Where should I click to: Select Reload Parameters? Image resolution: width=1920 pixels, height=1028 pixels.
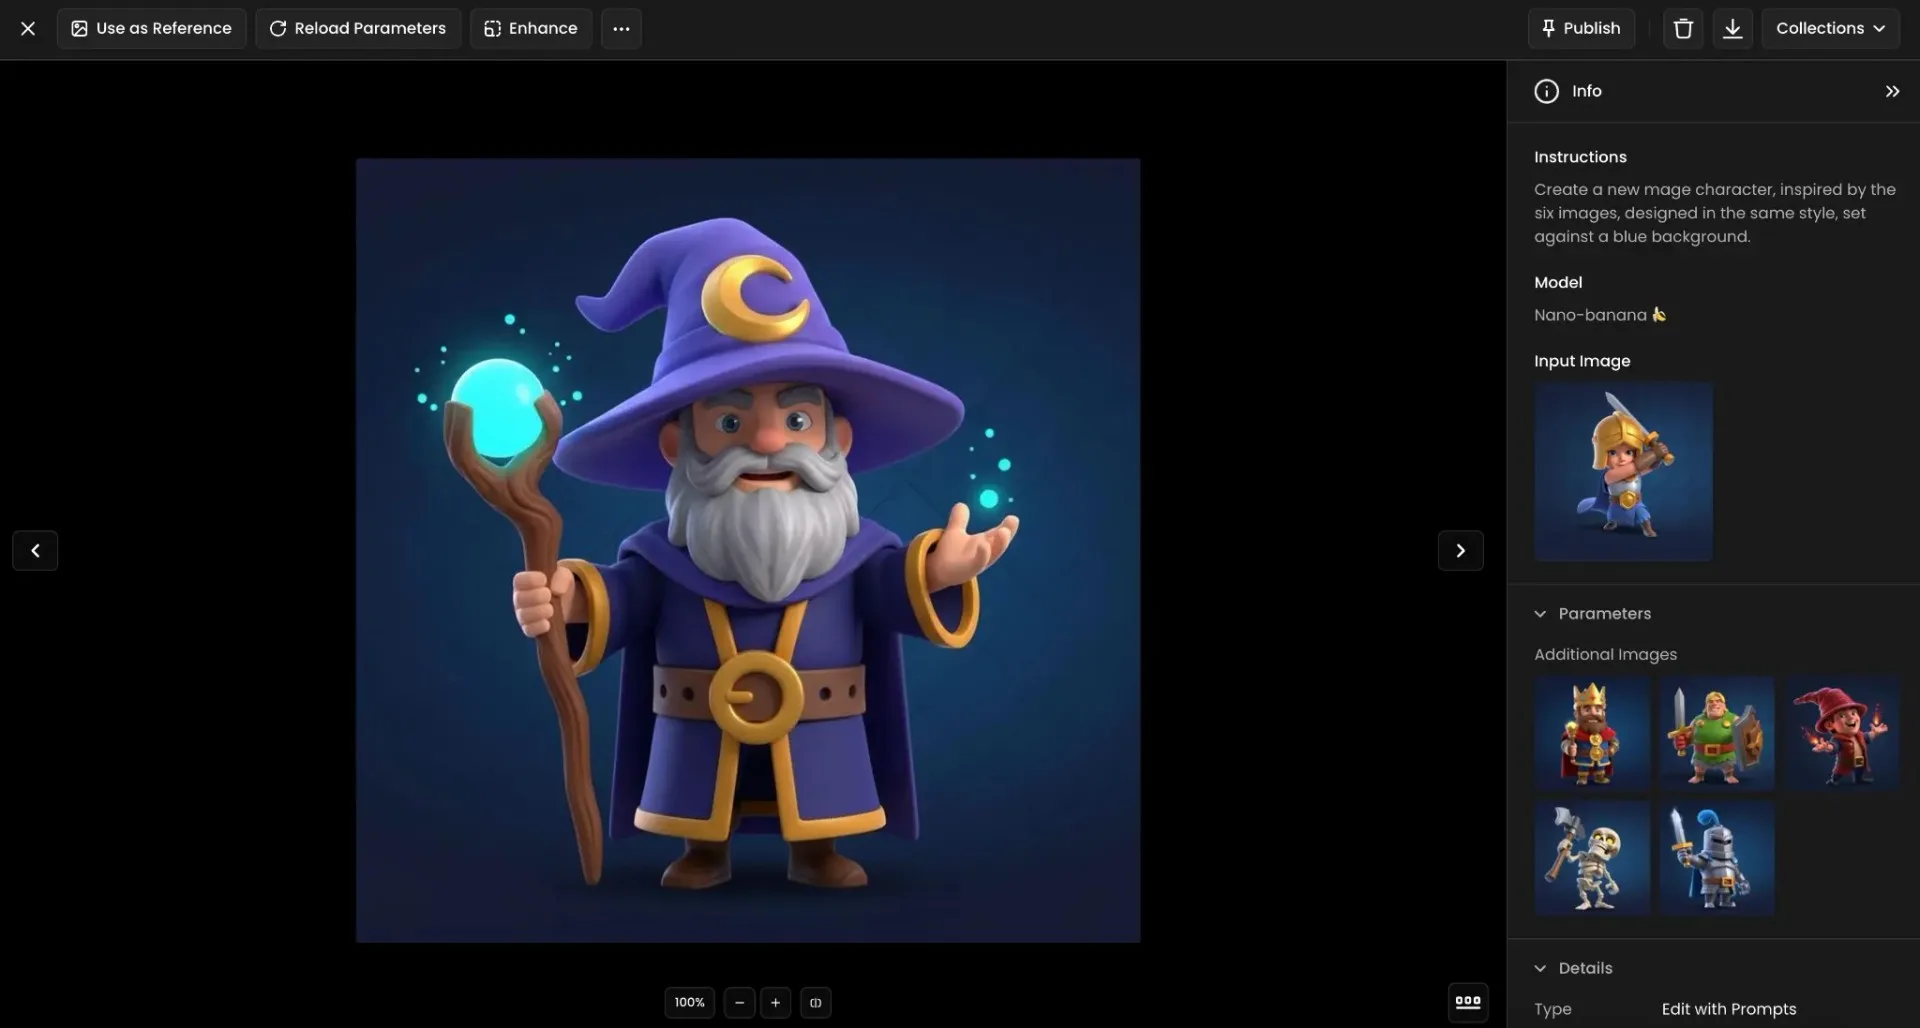[x=357, y=28]
